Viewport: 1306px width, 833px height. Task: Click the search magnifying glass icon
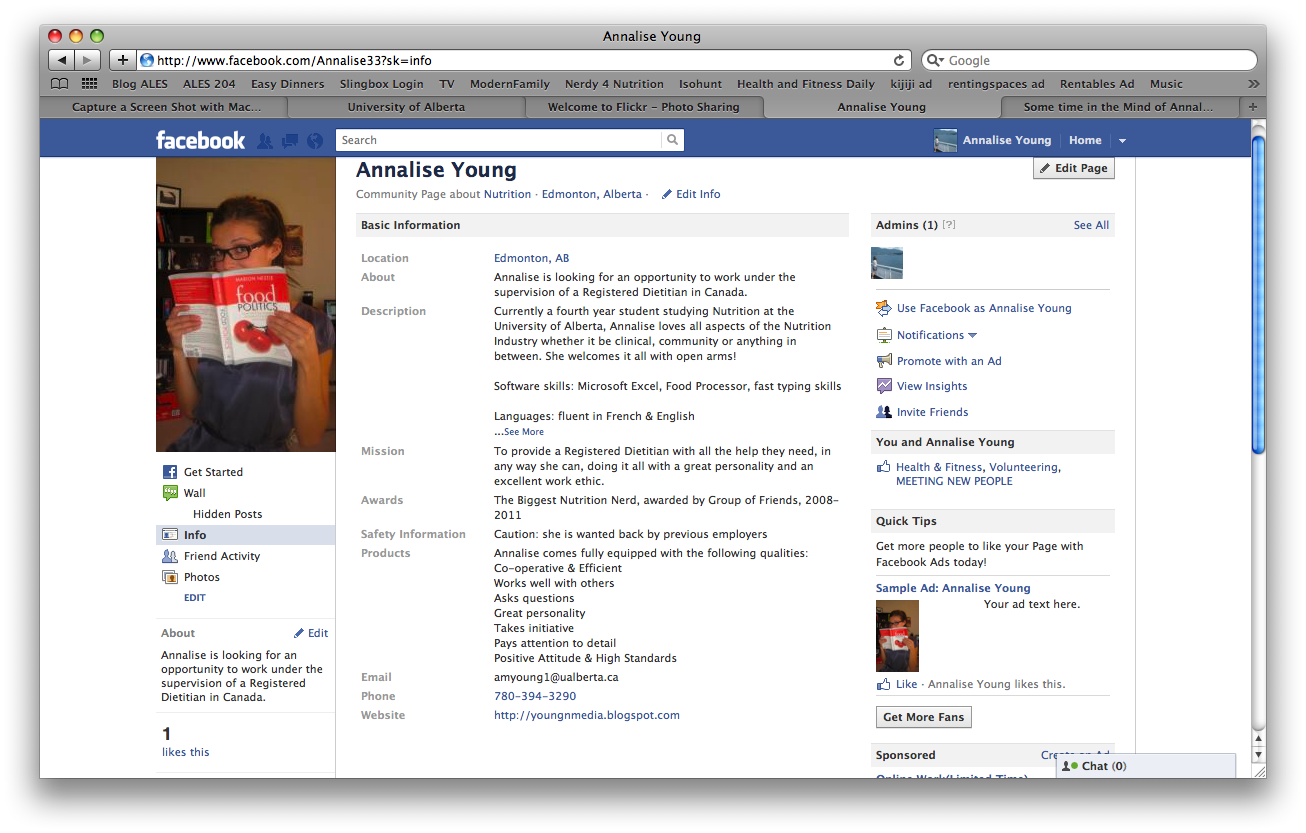click(x=671, y=140)
